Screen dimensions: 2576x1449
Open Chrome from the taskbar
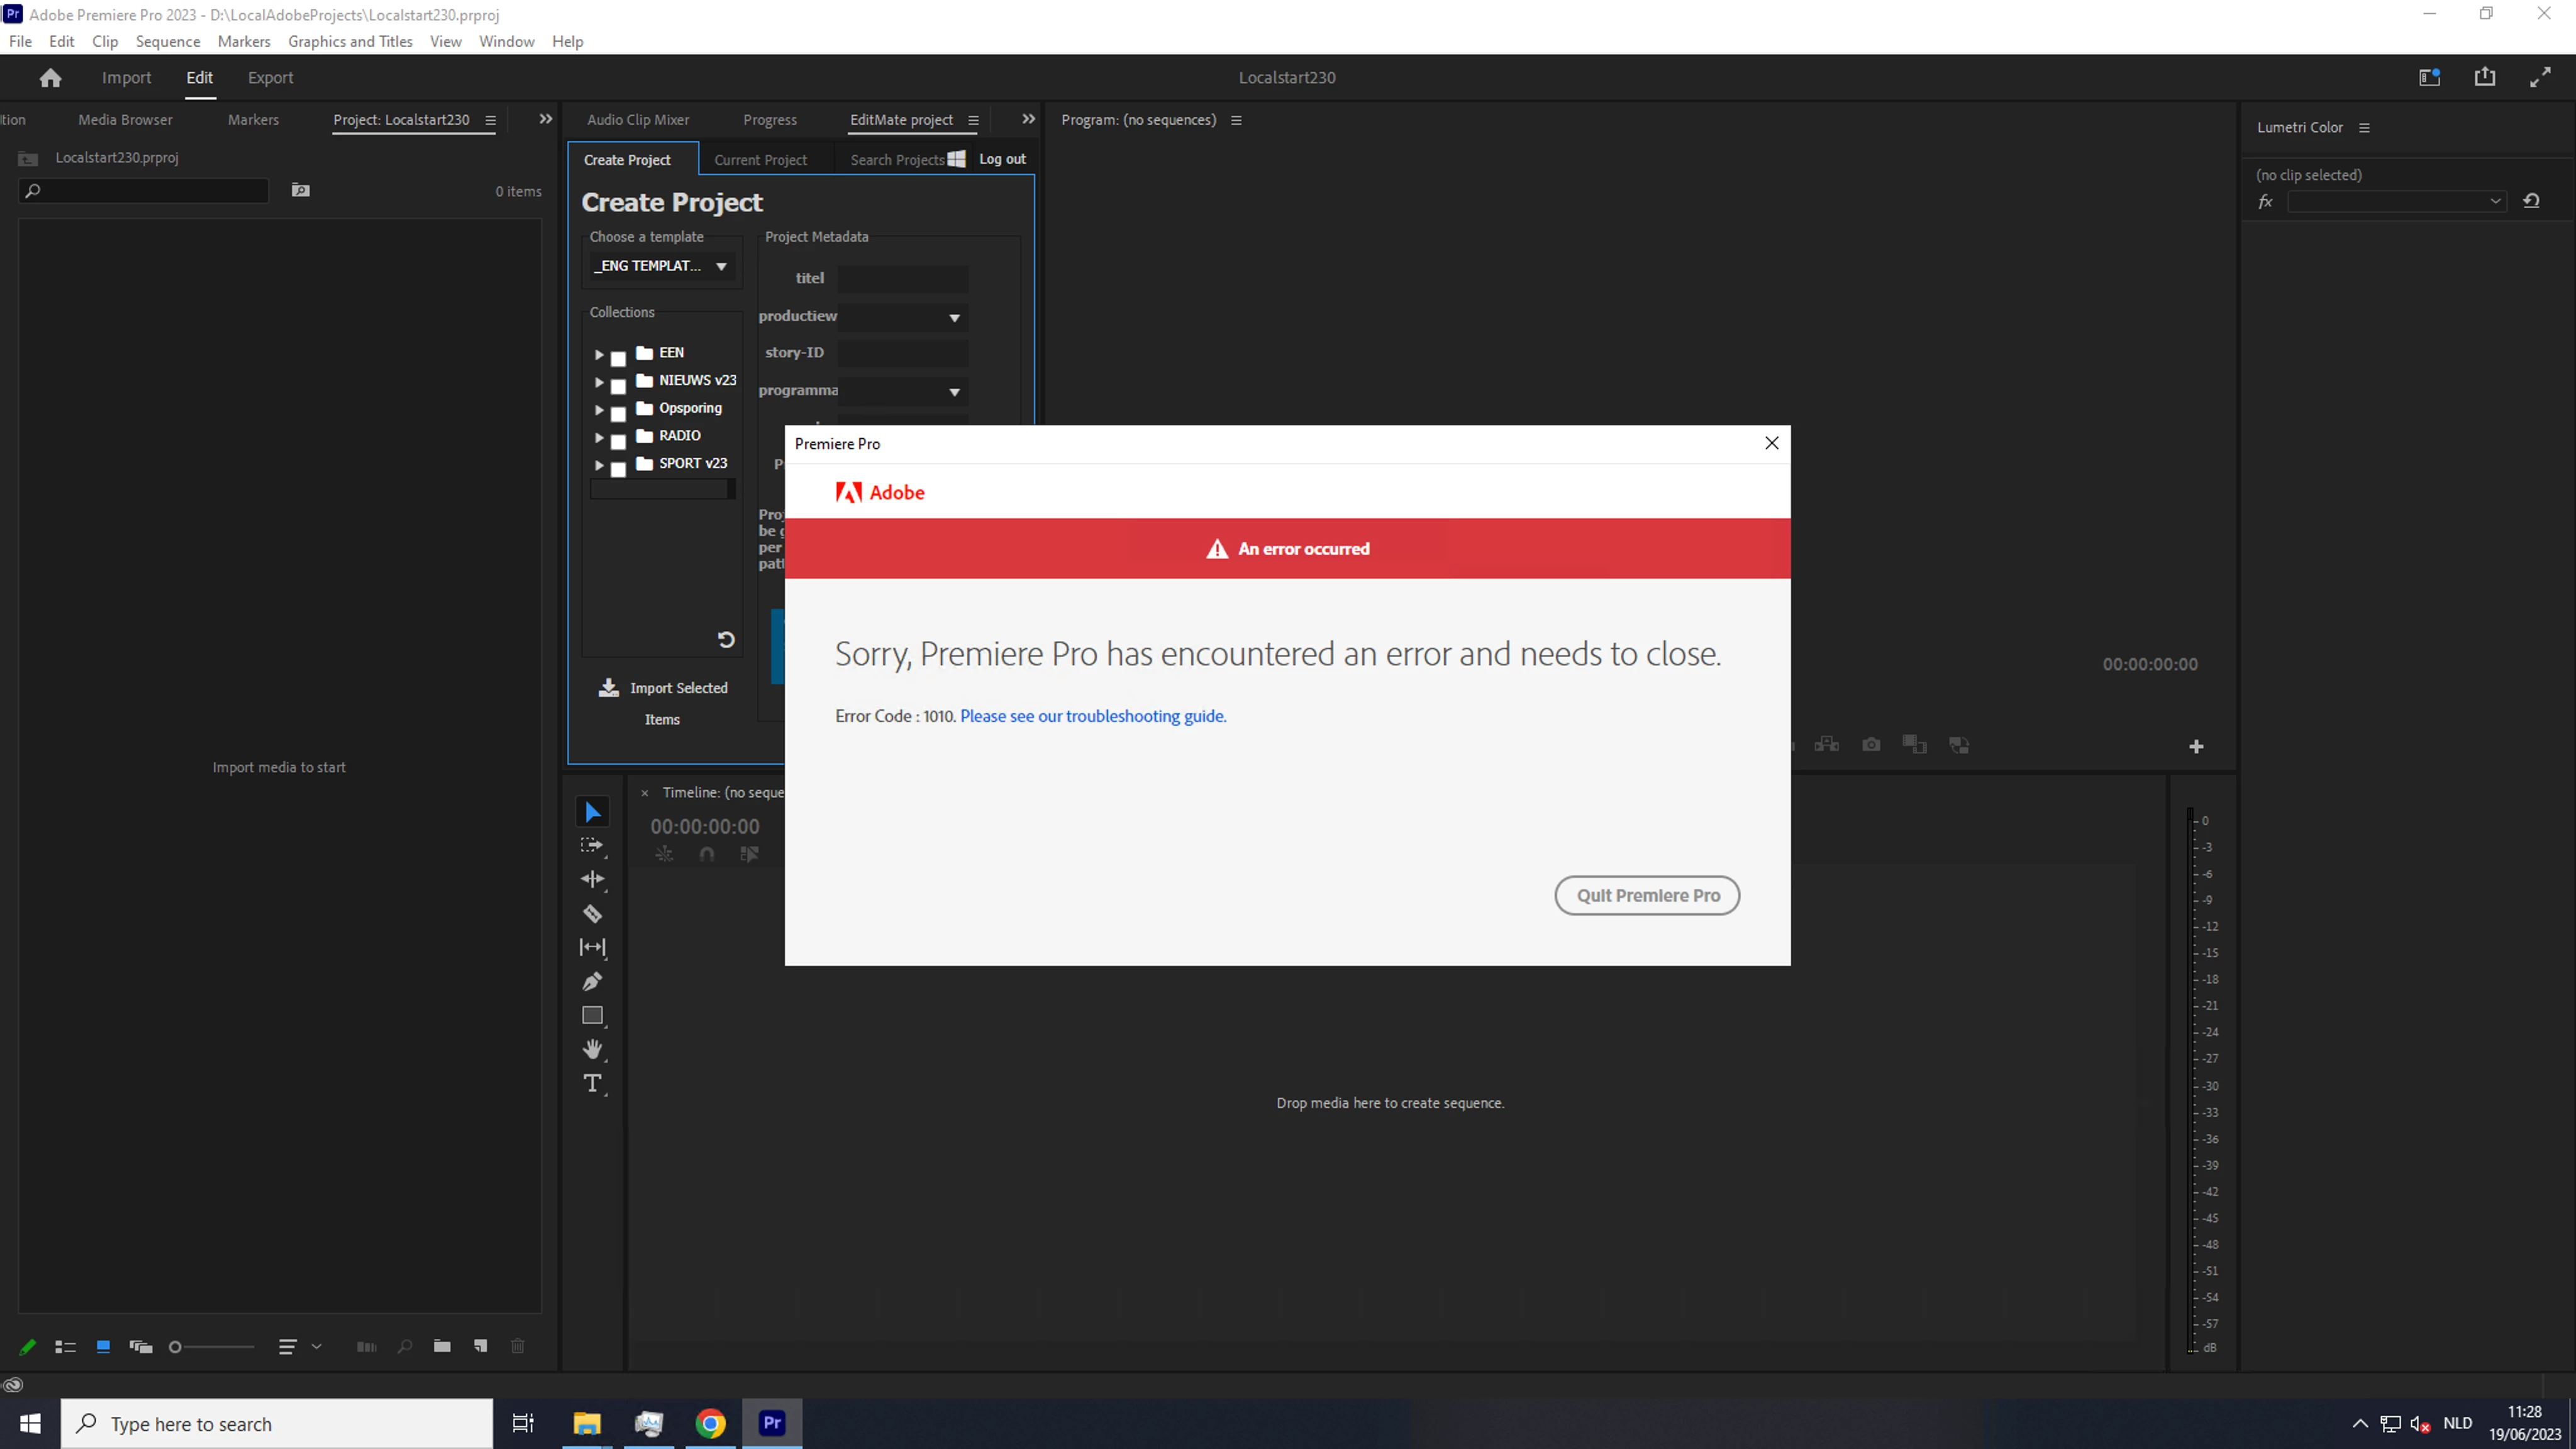click(x=710, y=1423)
